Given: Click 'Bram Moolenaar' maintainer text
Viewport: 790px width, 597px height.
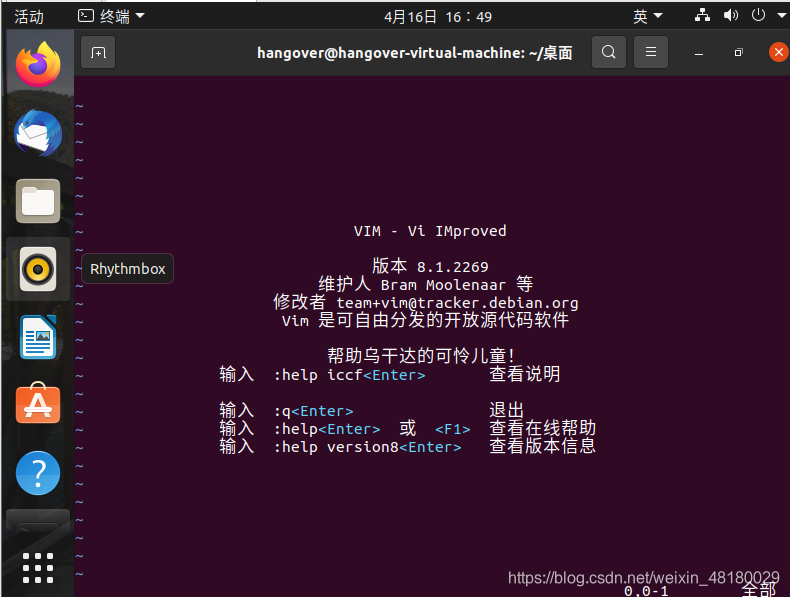Looking at the screenshot, I should (443, 285).
